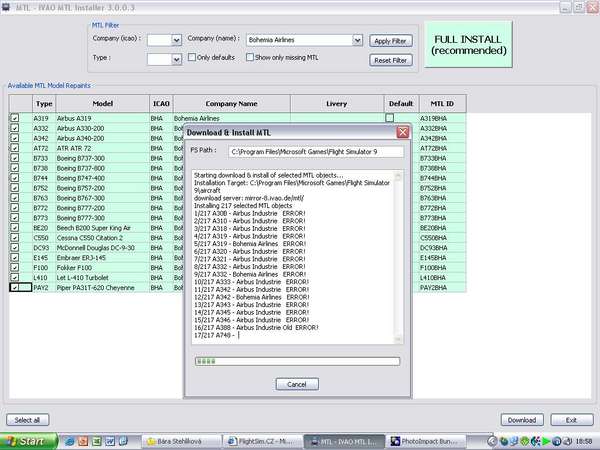Click the download progress bar
Viewport: 600px width, 450px height.
[x=296, y=361]
